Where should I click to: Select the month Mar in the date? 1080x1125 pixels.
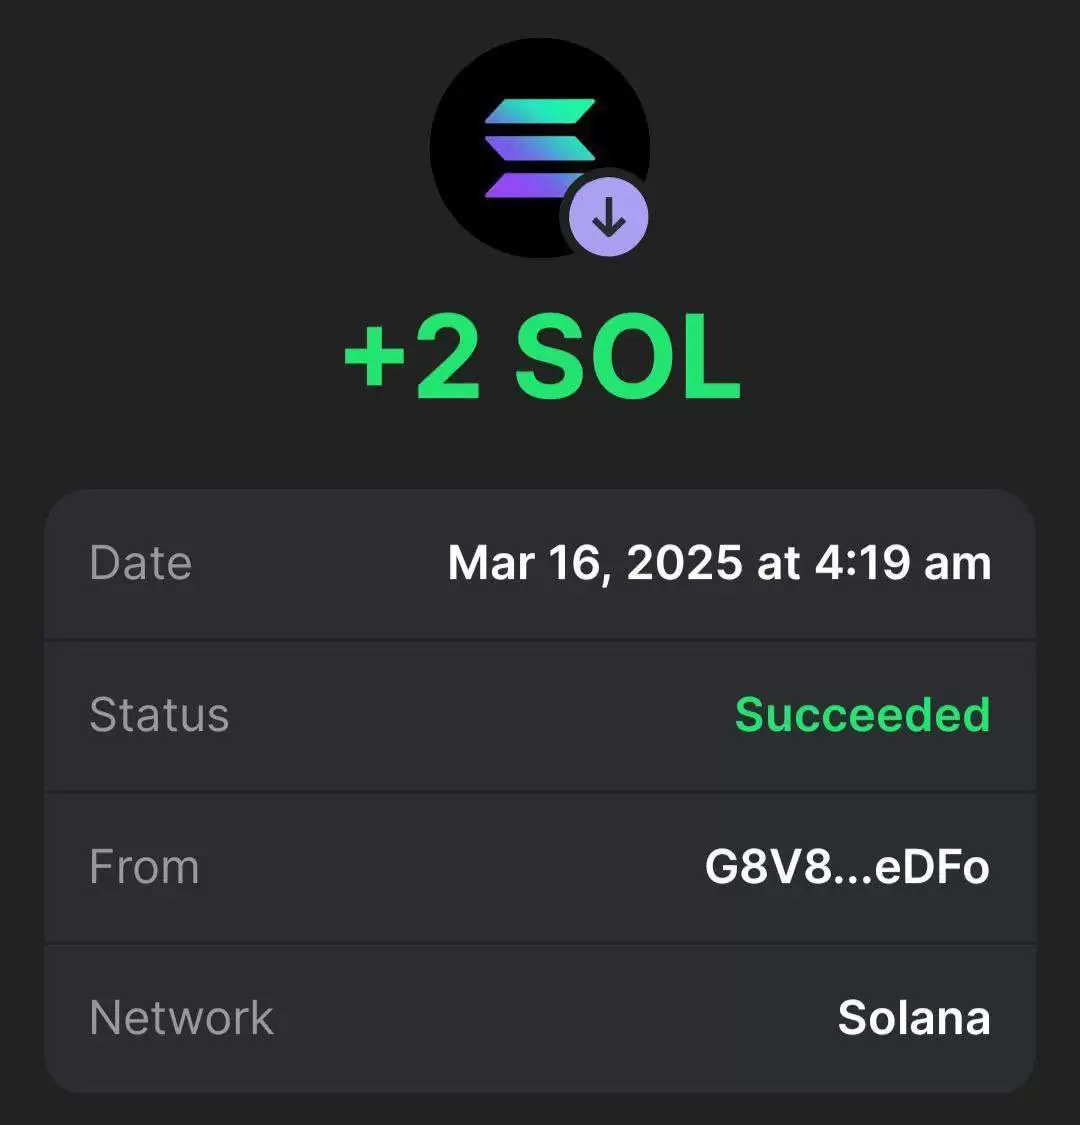[492, 562]
